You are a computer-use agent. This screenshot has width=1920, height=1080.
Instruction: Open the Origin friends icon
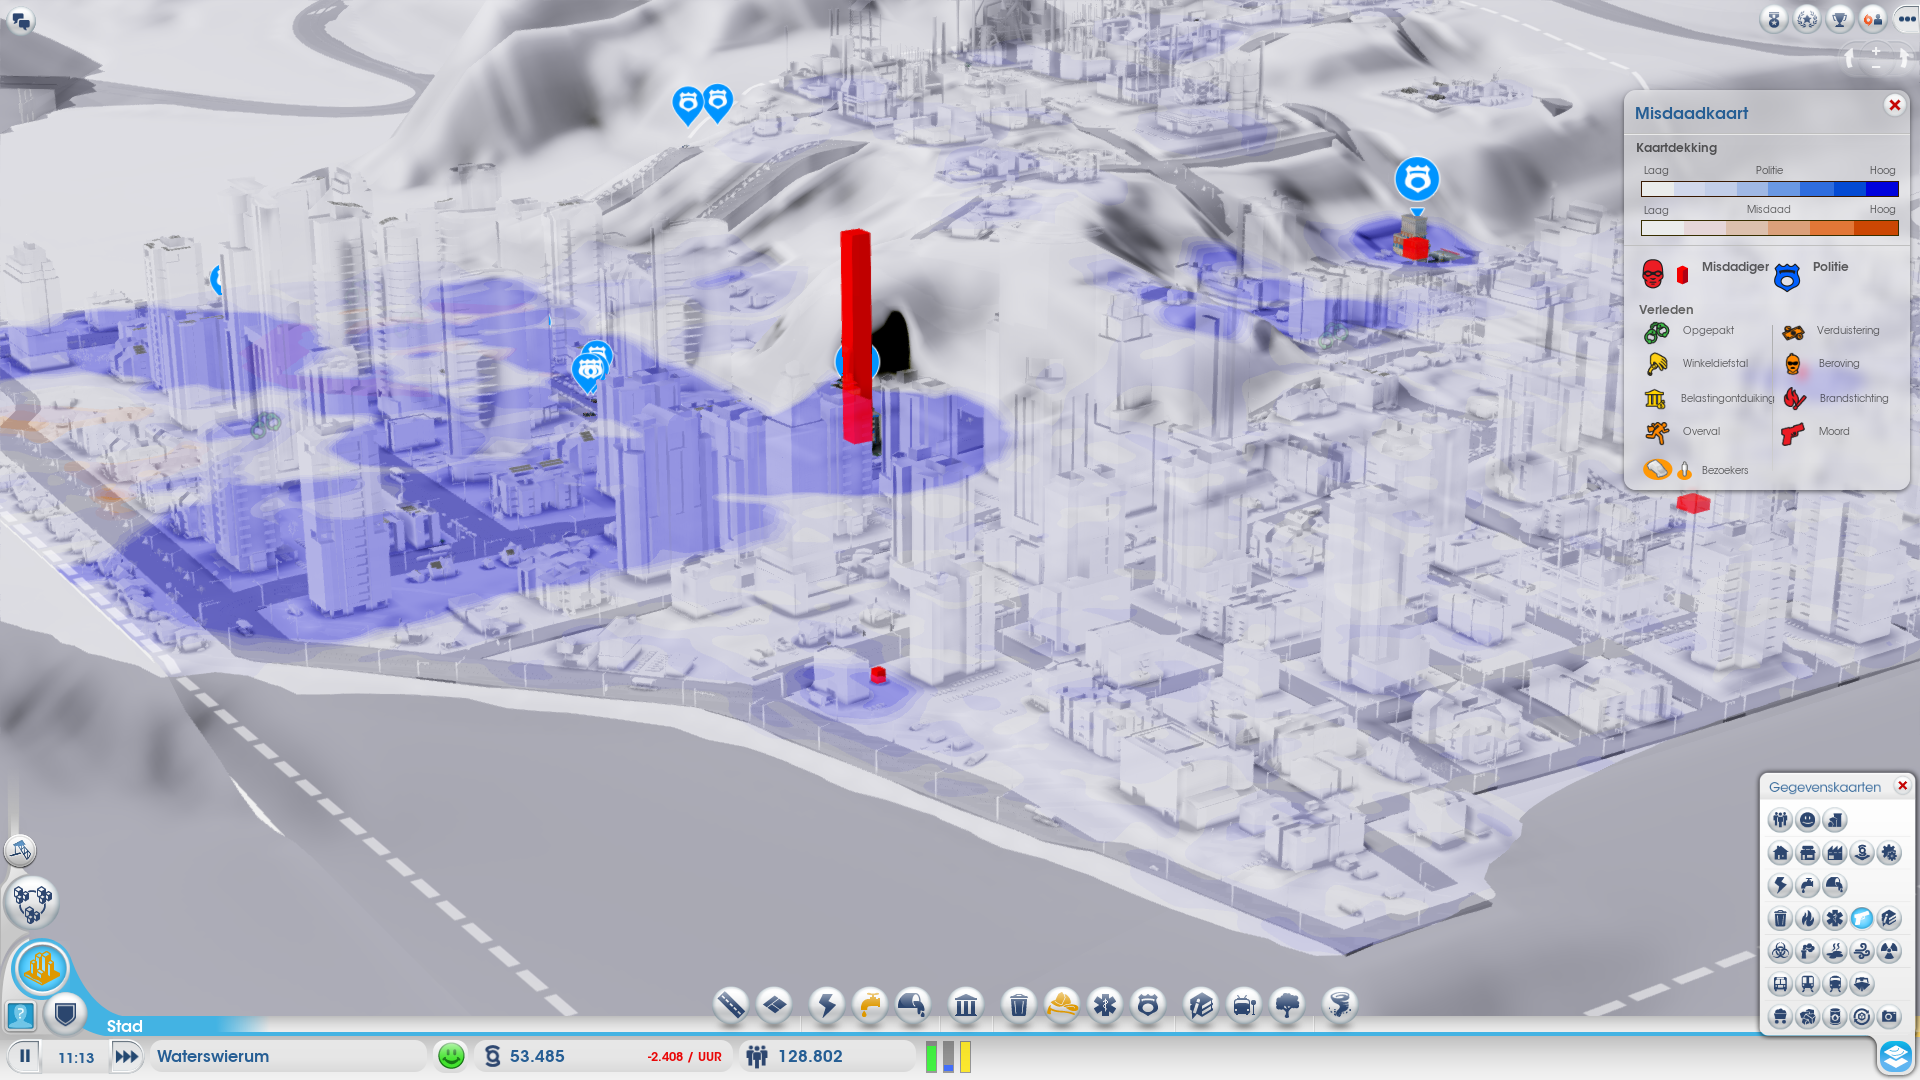pyautogui.click(x=1873, y=19)
